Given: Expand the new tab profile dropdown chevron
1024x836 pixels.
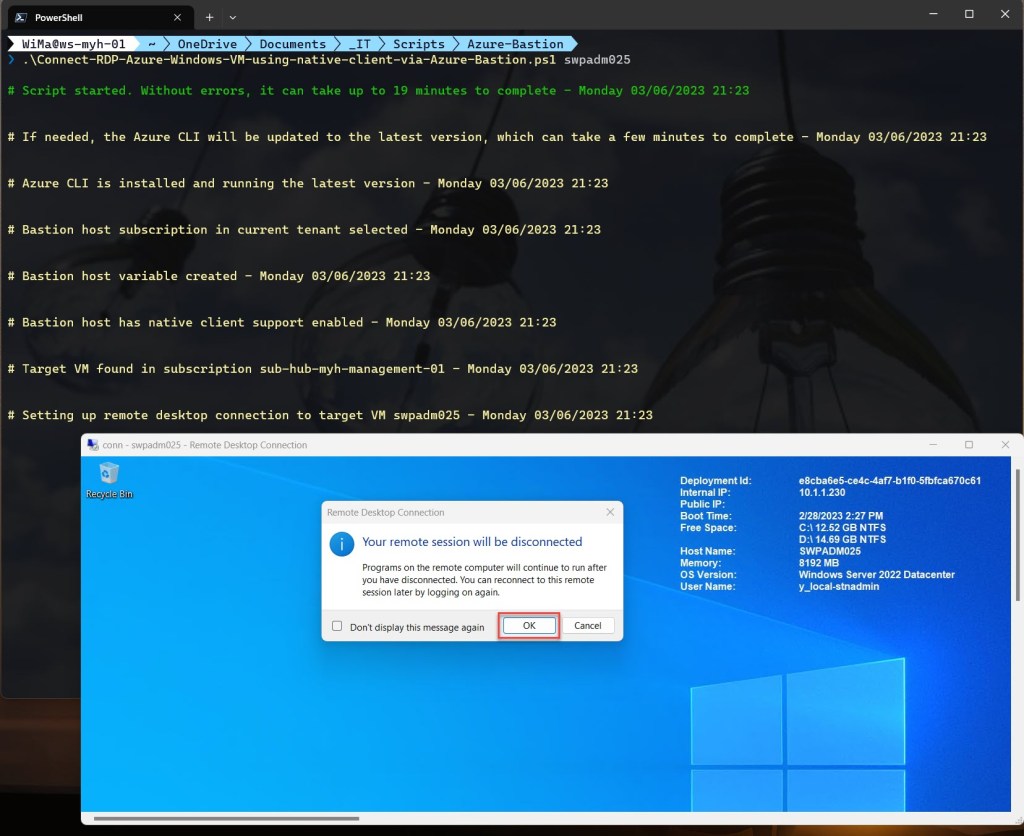Looking at the screenshot, I should tap(233, 17).
